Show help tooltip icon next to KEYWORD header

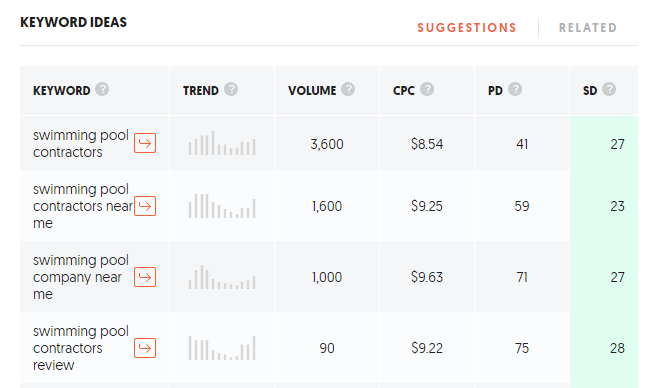point(102,89)
